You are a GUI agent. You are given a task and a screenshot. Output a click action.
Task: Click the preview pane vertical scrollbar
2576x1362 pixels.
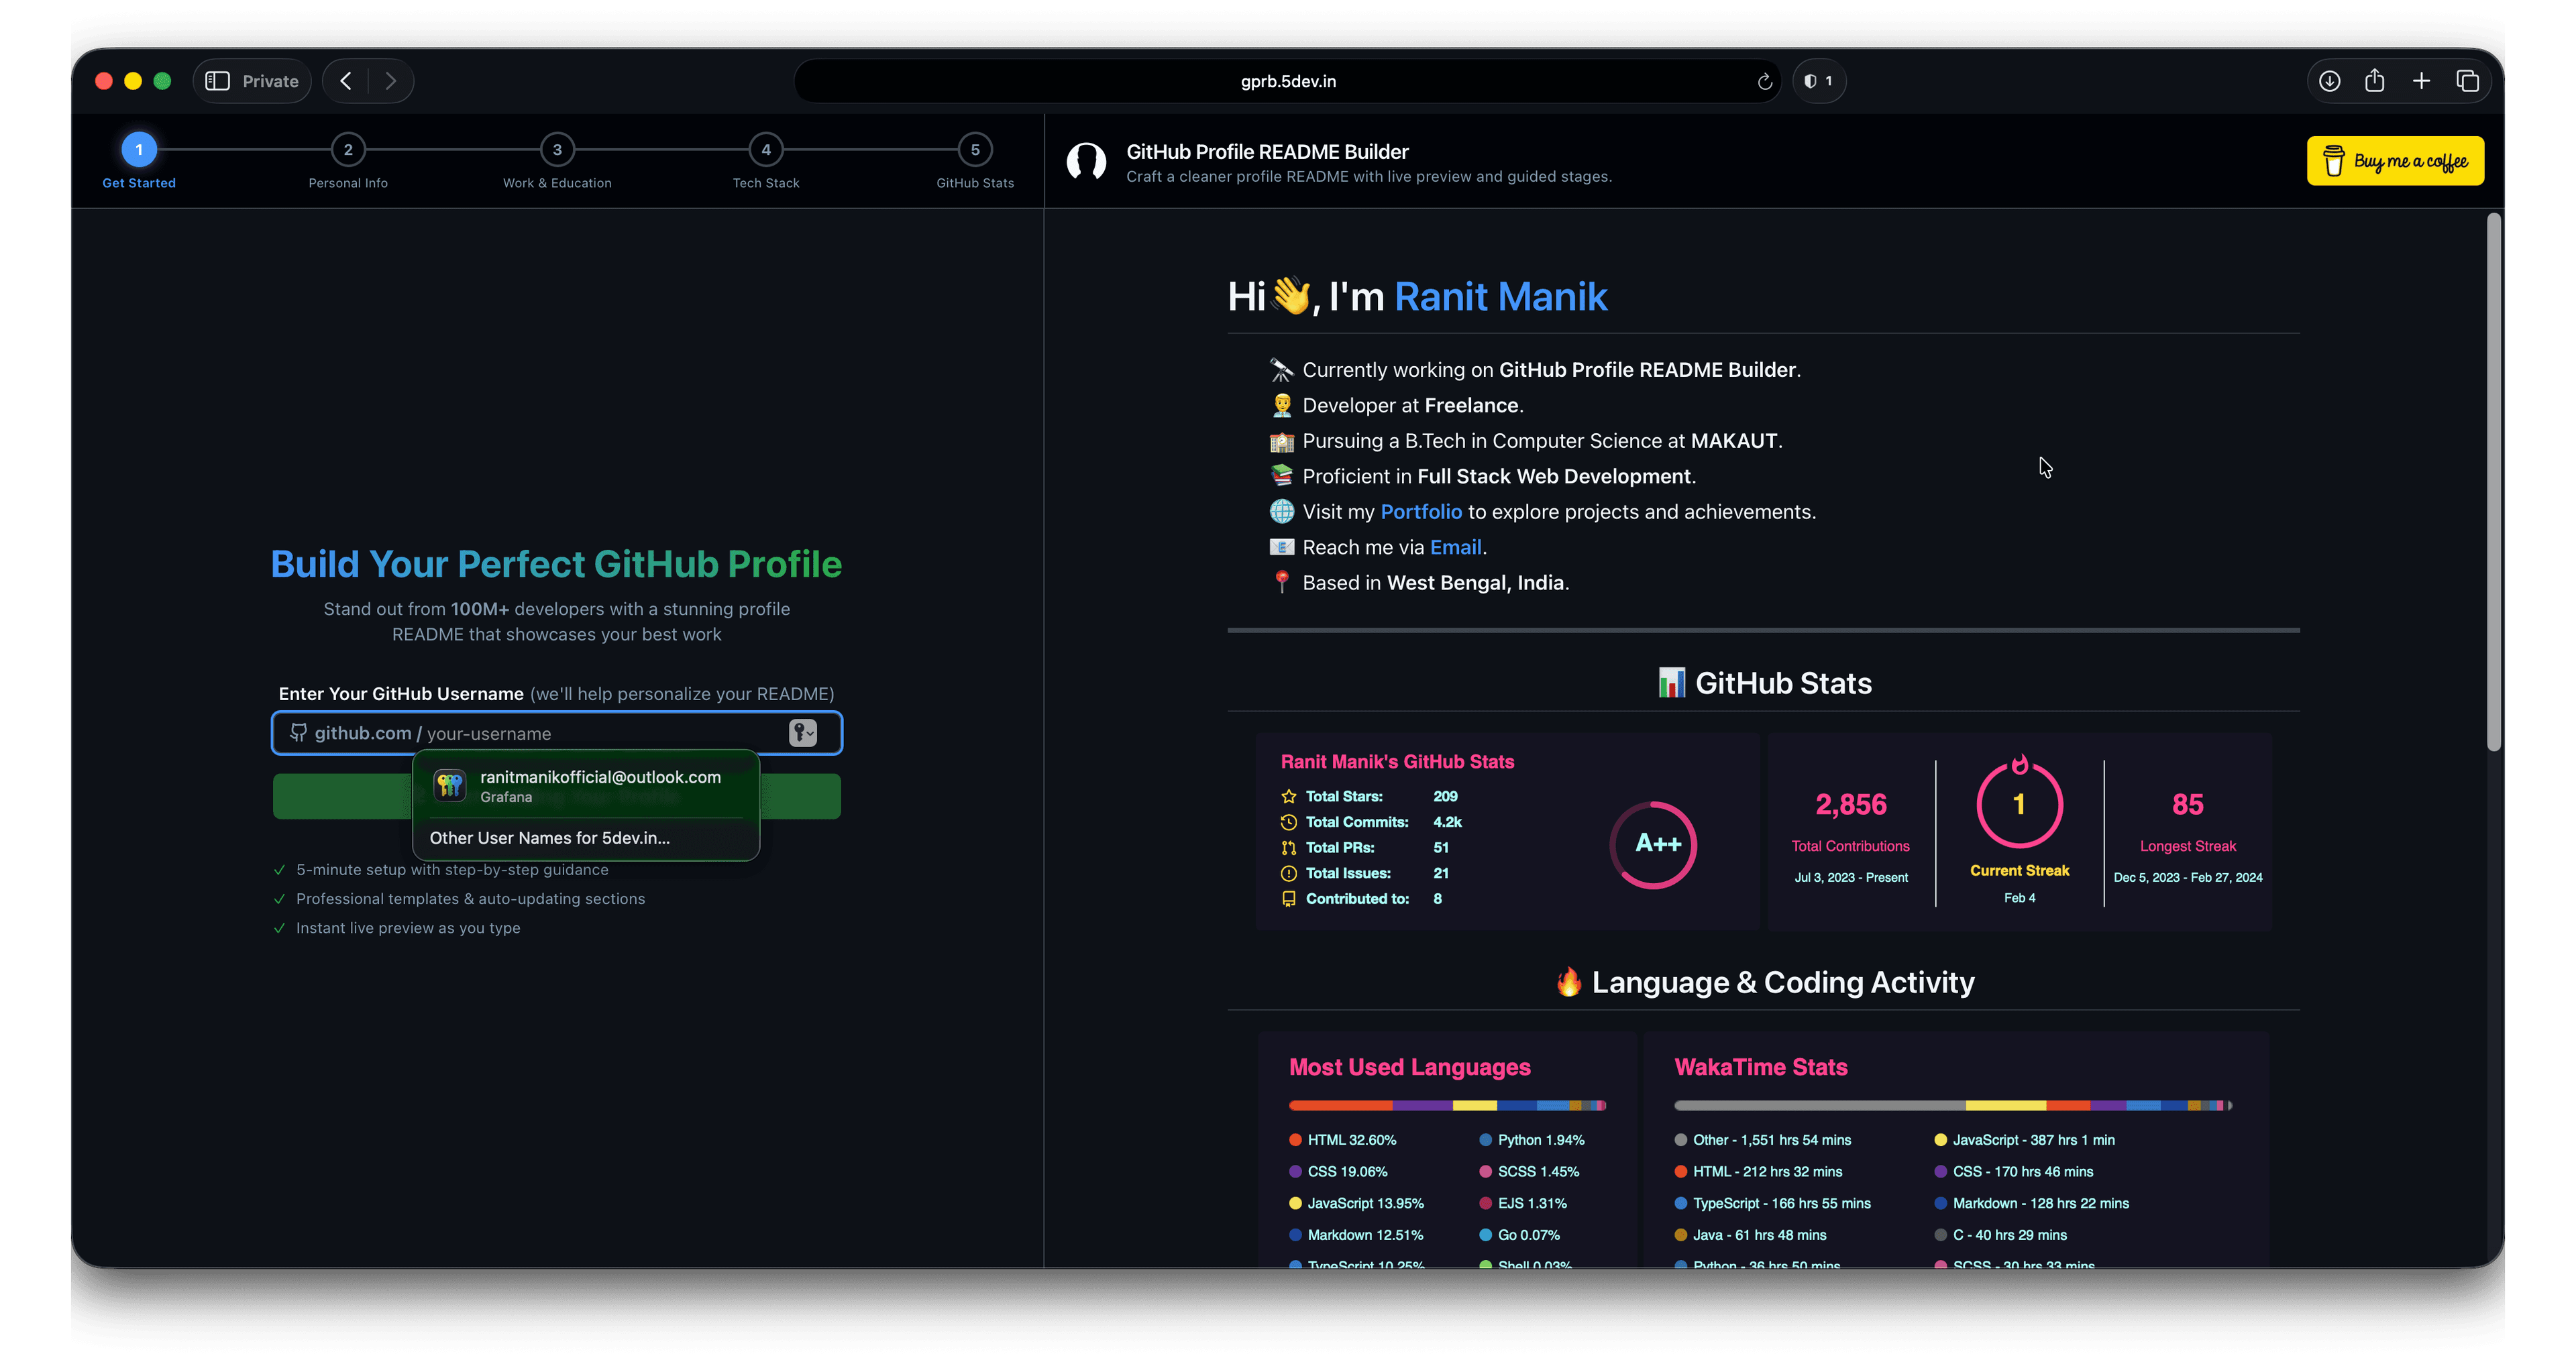(2493, 480)
